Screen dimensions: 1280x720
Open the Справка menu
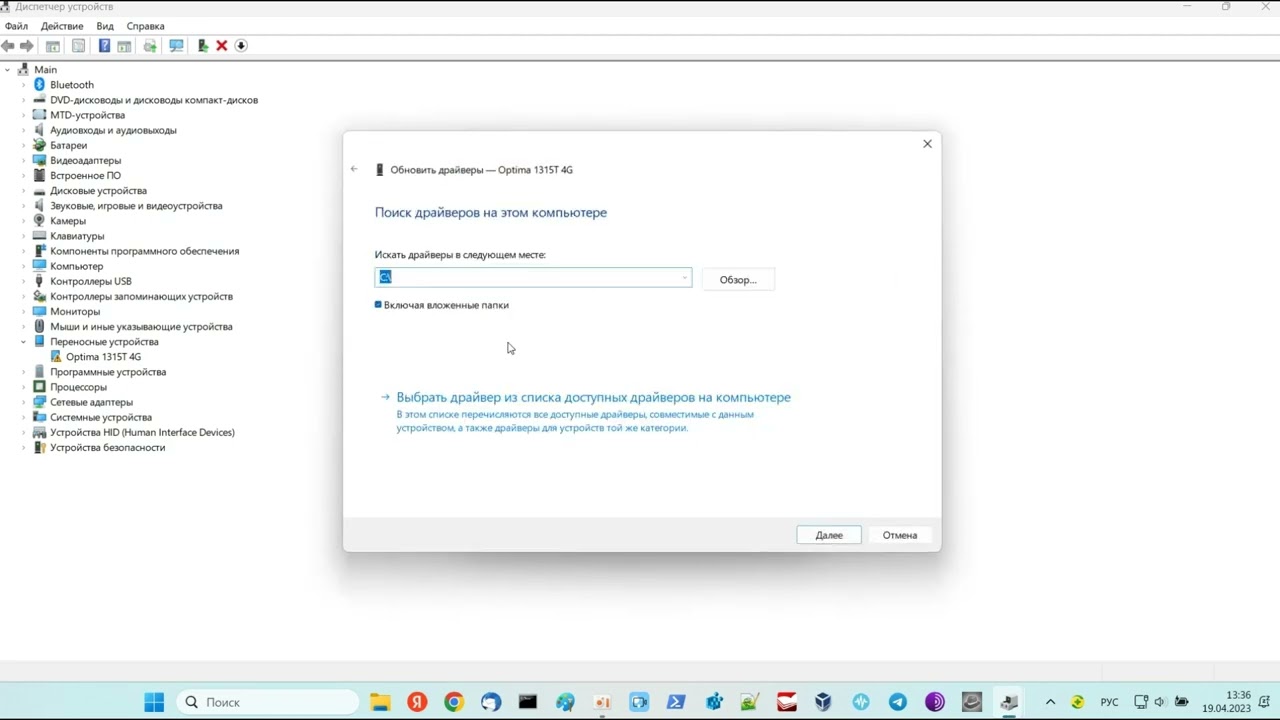coord(146,26)
